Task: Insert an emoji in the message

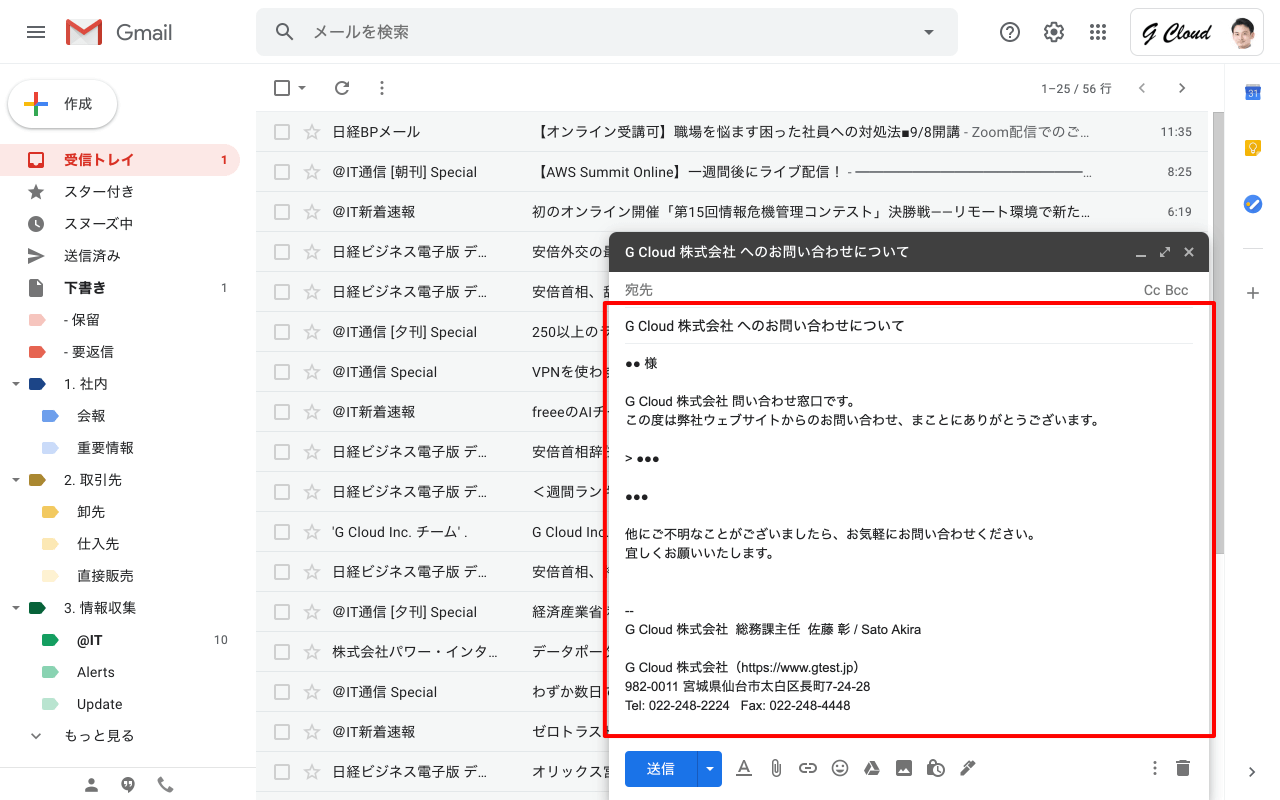Action: pos(840,768)
